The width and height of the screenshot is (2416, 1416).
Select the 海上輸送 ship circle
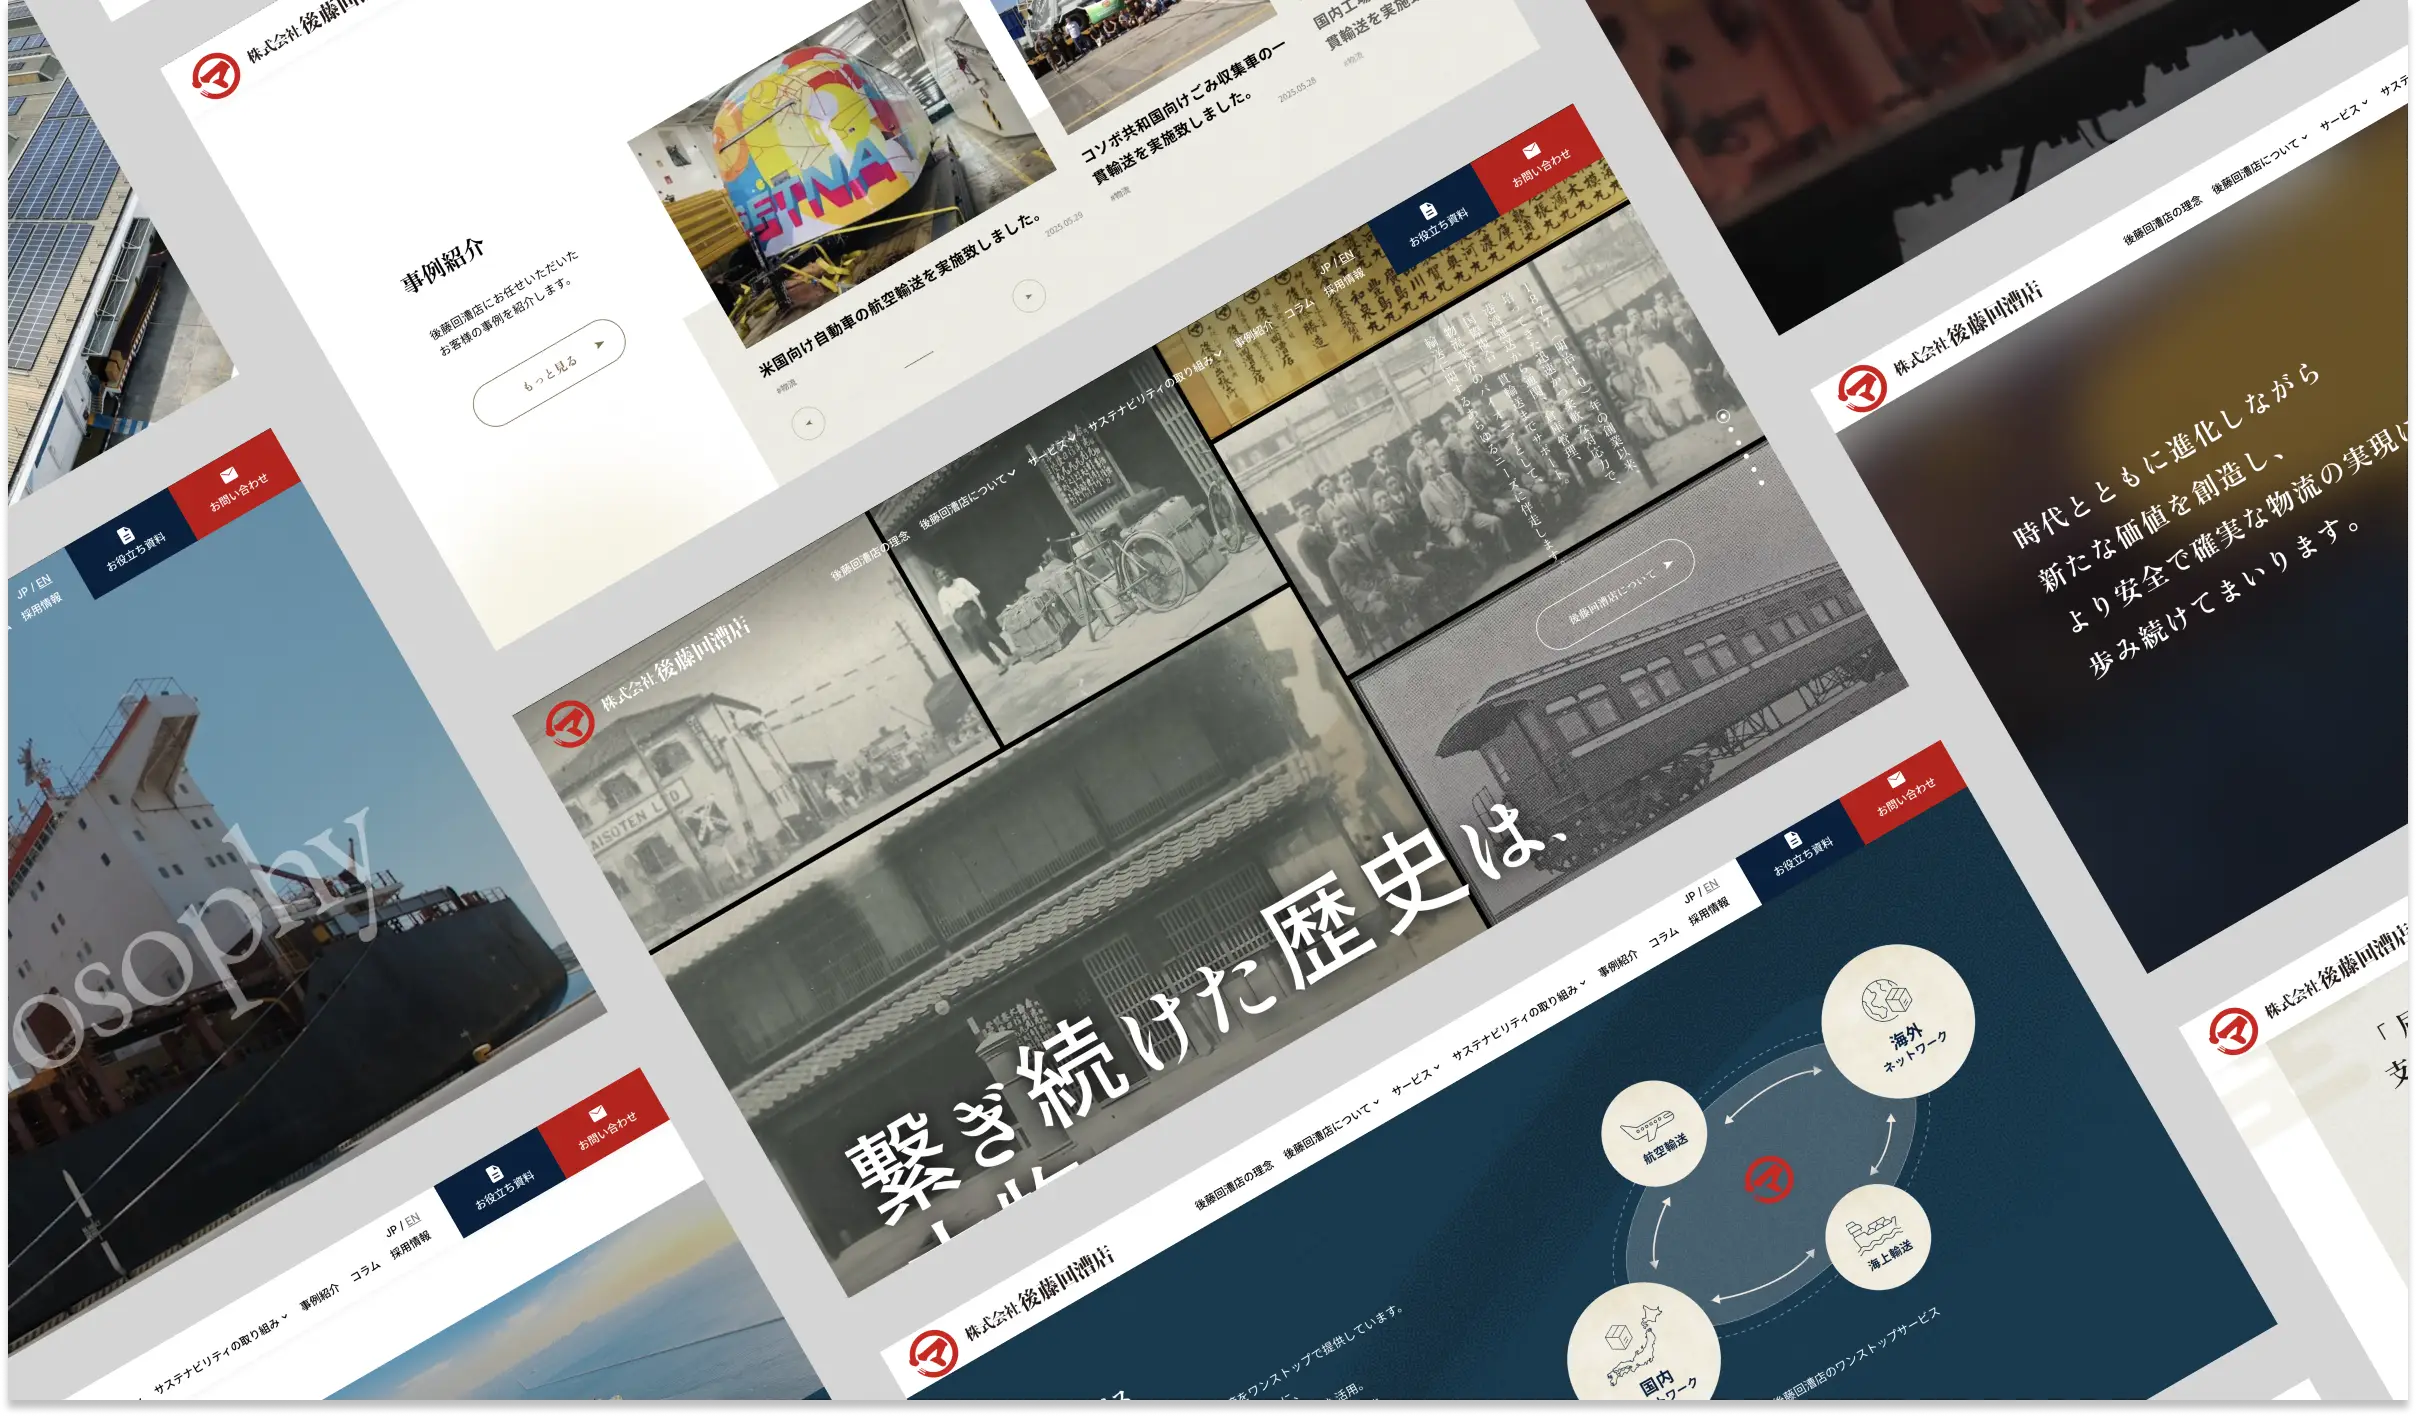1878,1238
